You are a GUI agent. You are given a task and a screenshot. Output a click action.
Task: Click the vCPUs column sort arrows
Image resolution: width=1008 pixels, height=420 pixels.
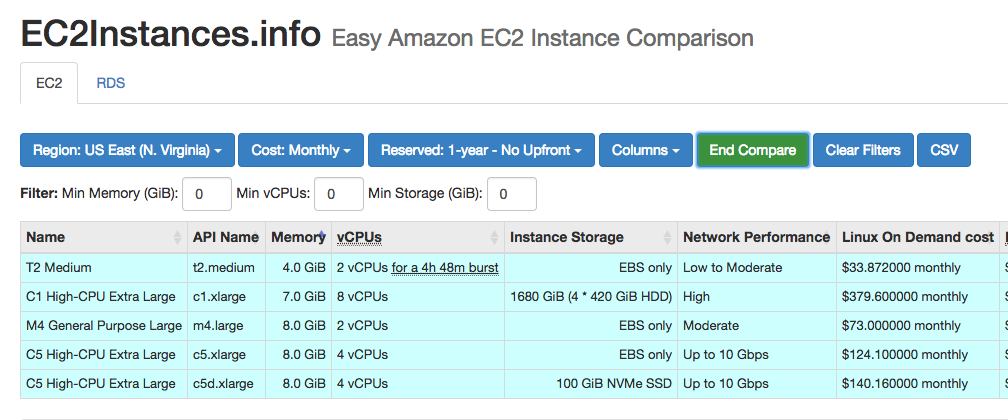(494, 237)
